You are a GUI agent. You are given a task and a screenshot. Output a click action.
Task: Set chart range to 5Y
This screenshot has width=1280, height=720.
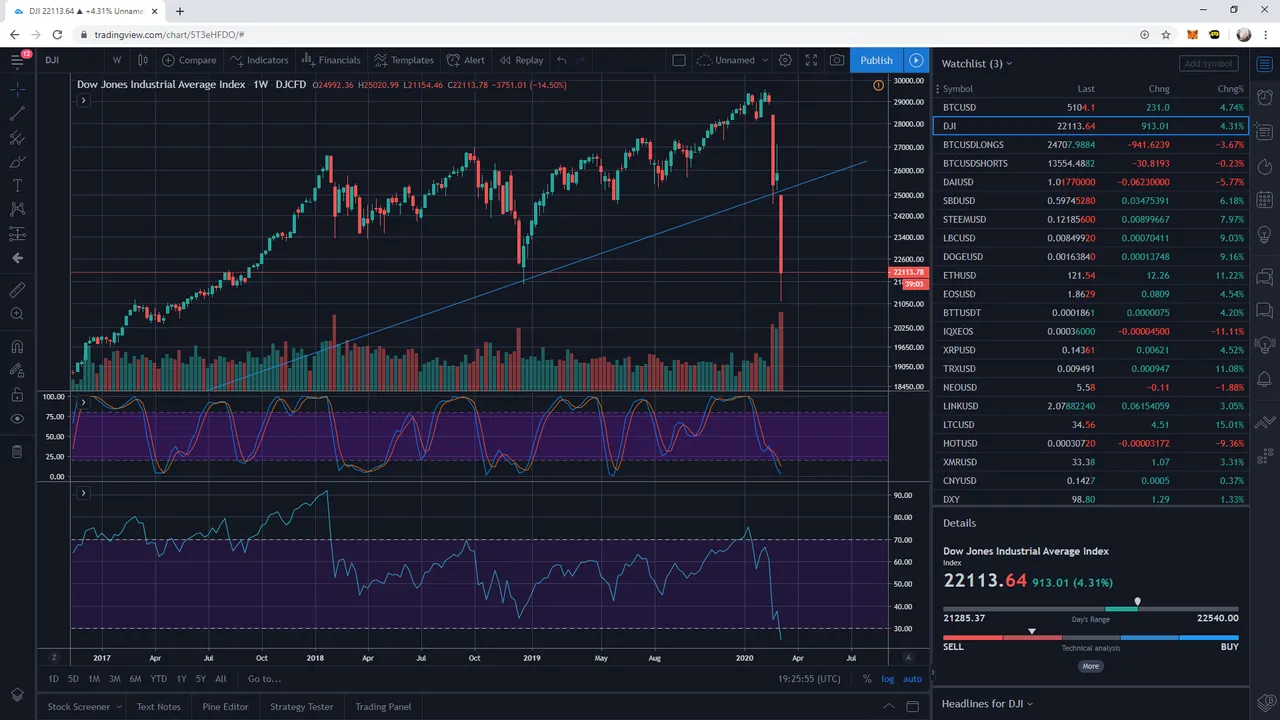coord(201,679)
